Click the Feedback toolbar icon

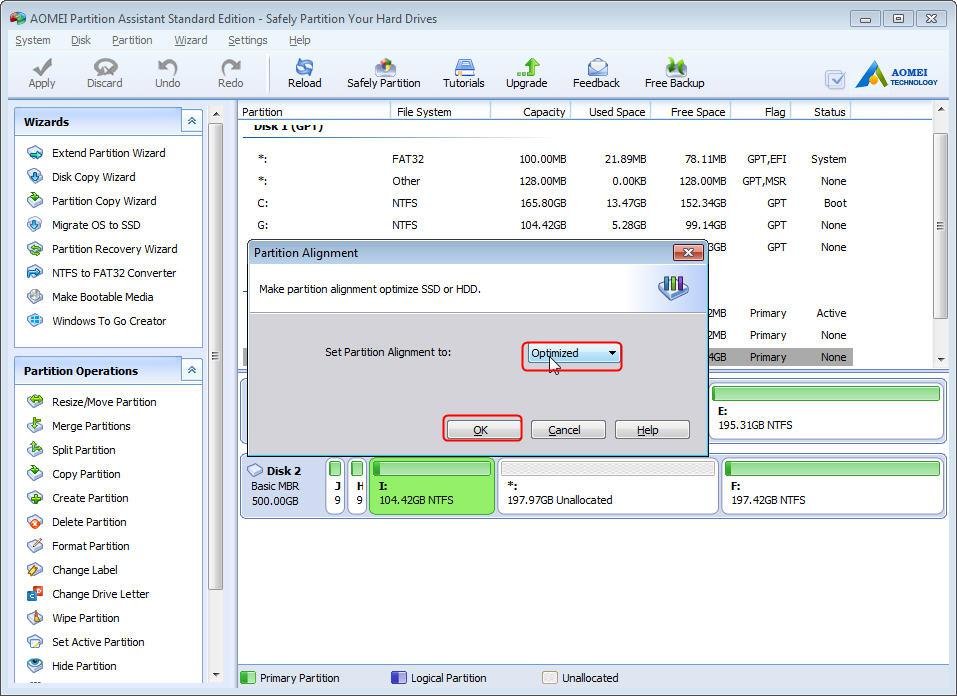point(596,72)
